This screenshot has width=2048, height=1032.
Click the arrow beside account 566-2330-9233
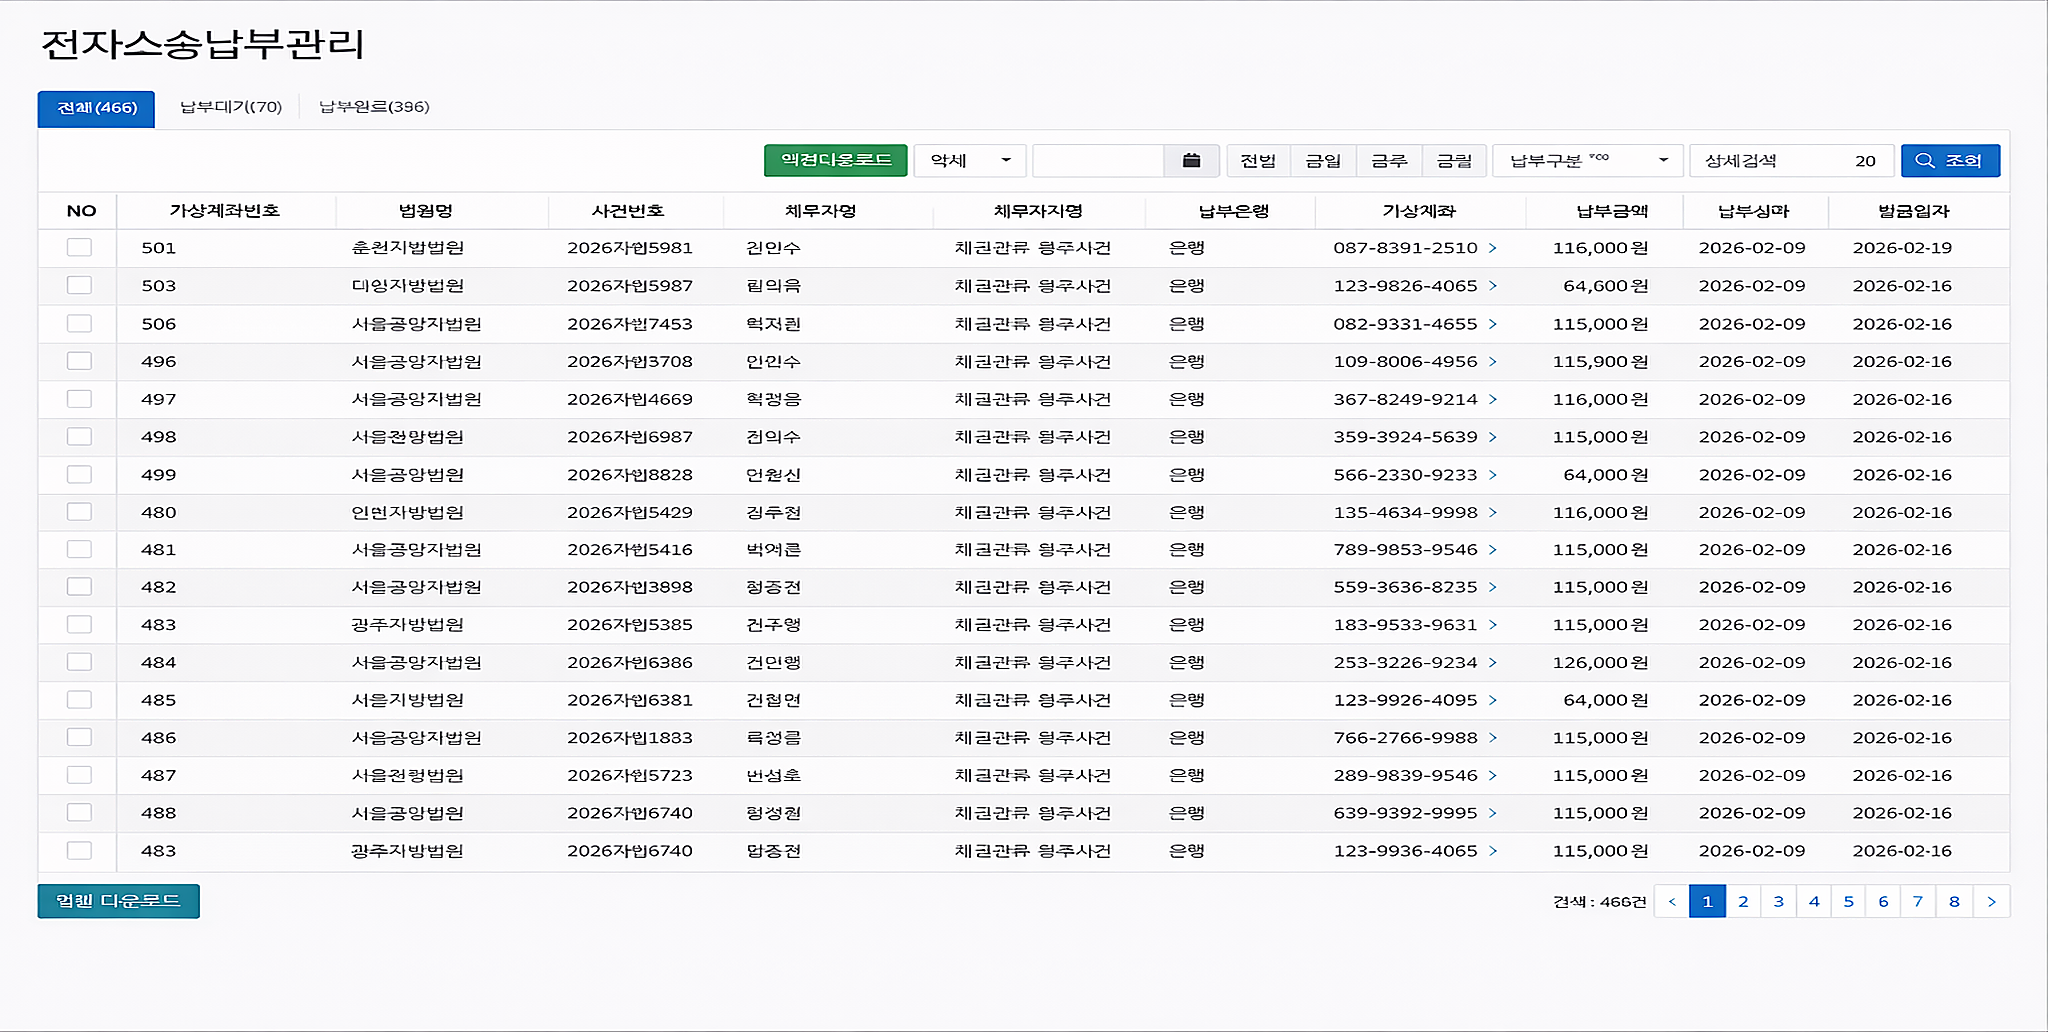(1492, 475)
